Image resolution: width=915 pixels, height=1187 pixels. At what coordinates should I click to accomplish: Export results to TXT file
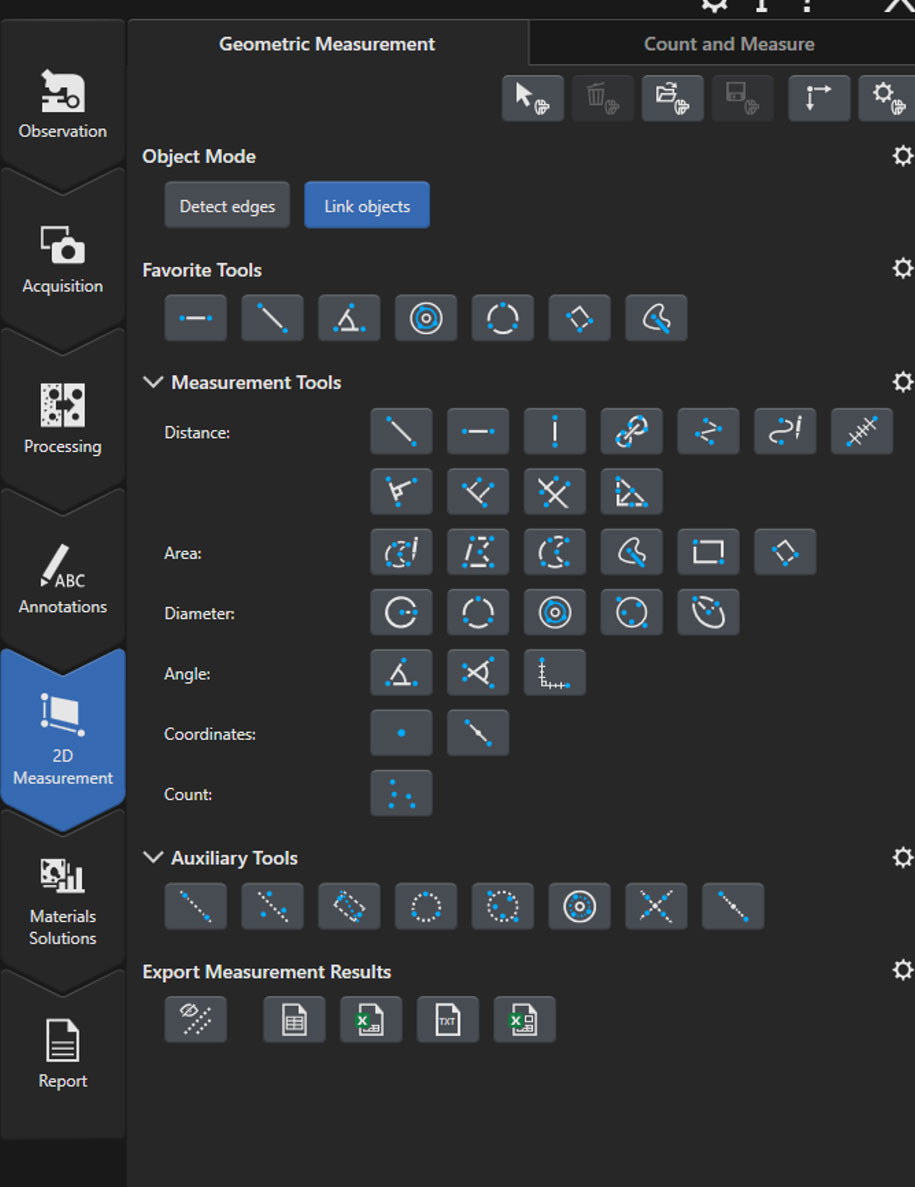click(447, 1020)
